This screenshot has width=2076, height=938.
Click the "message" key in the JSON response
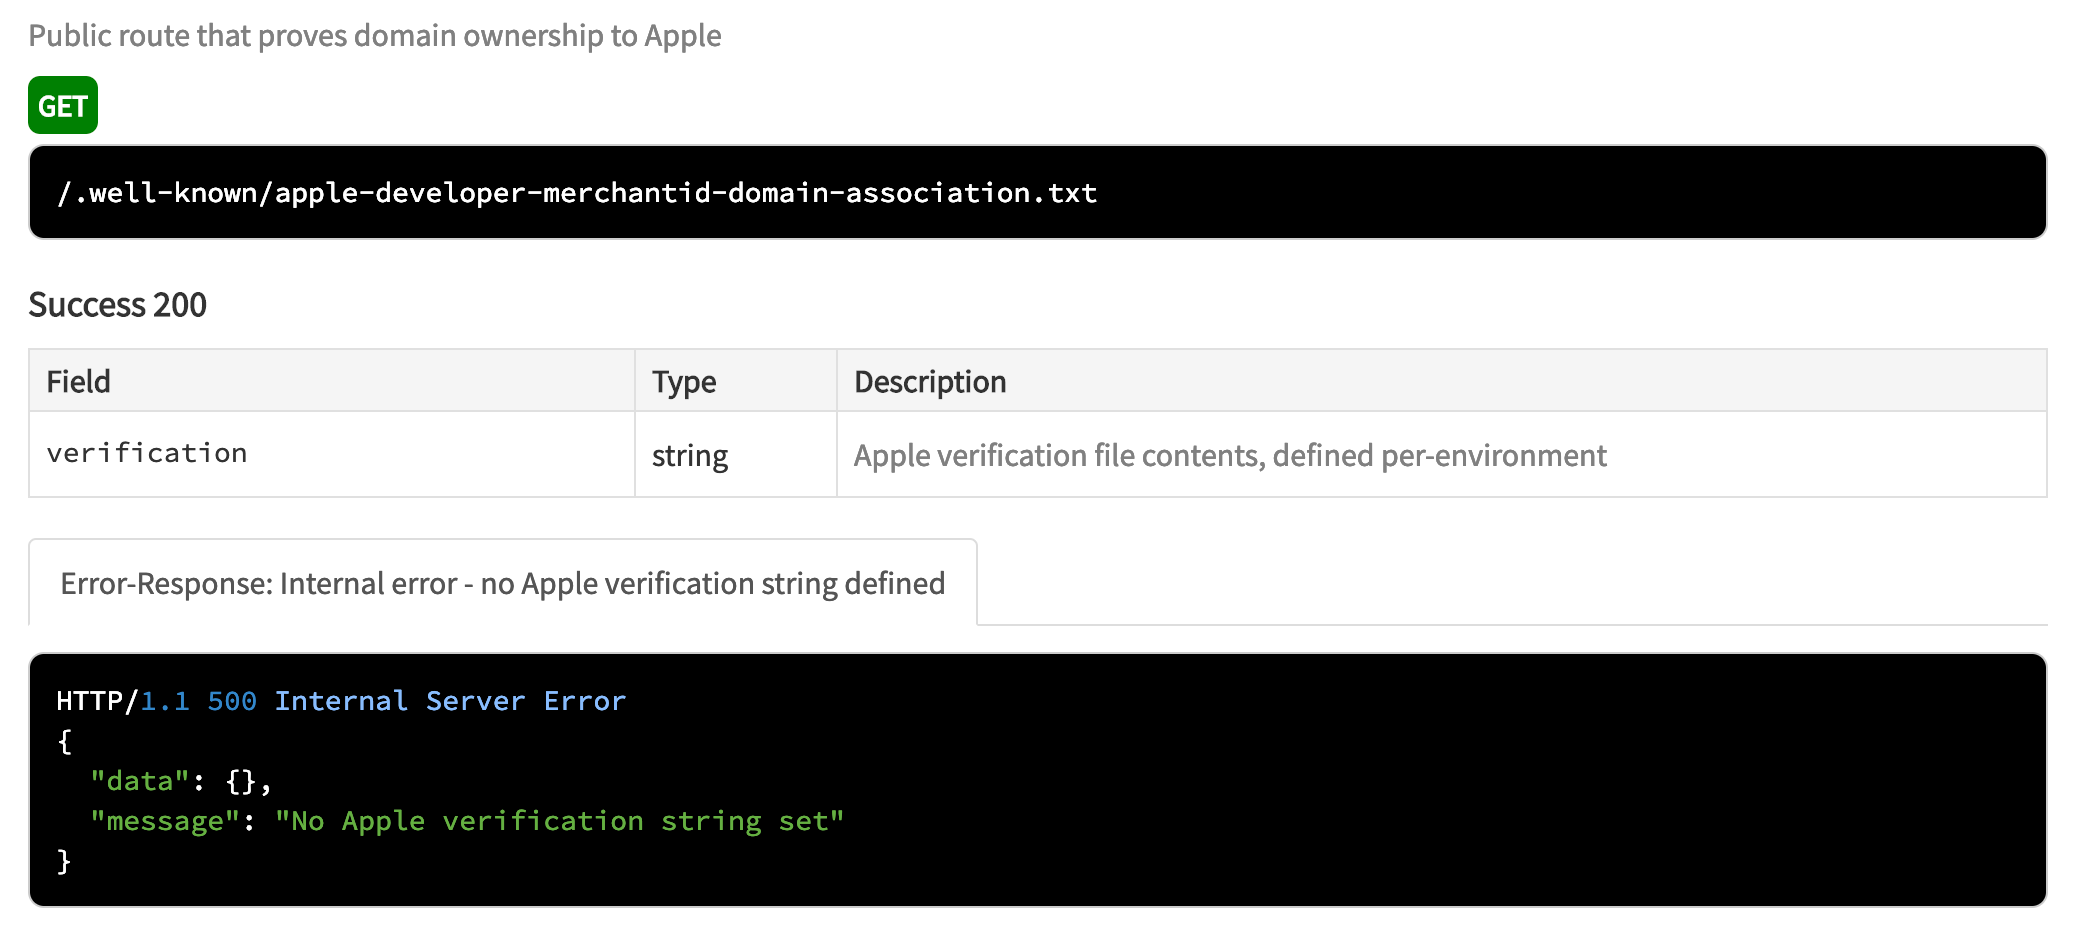165,821
